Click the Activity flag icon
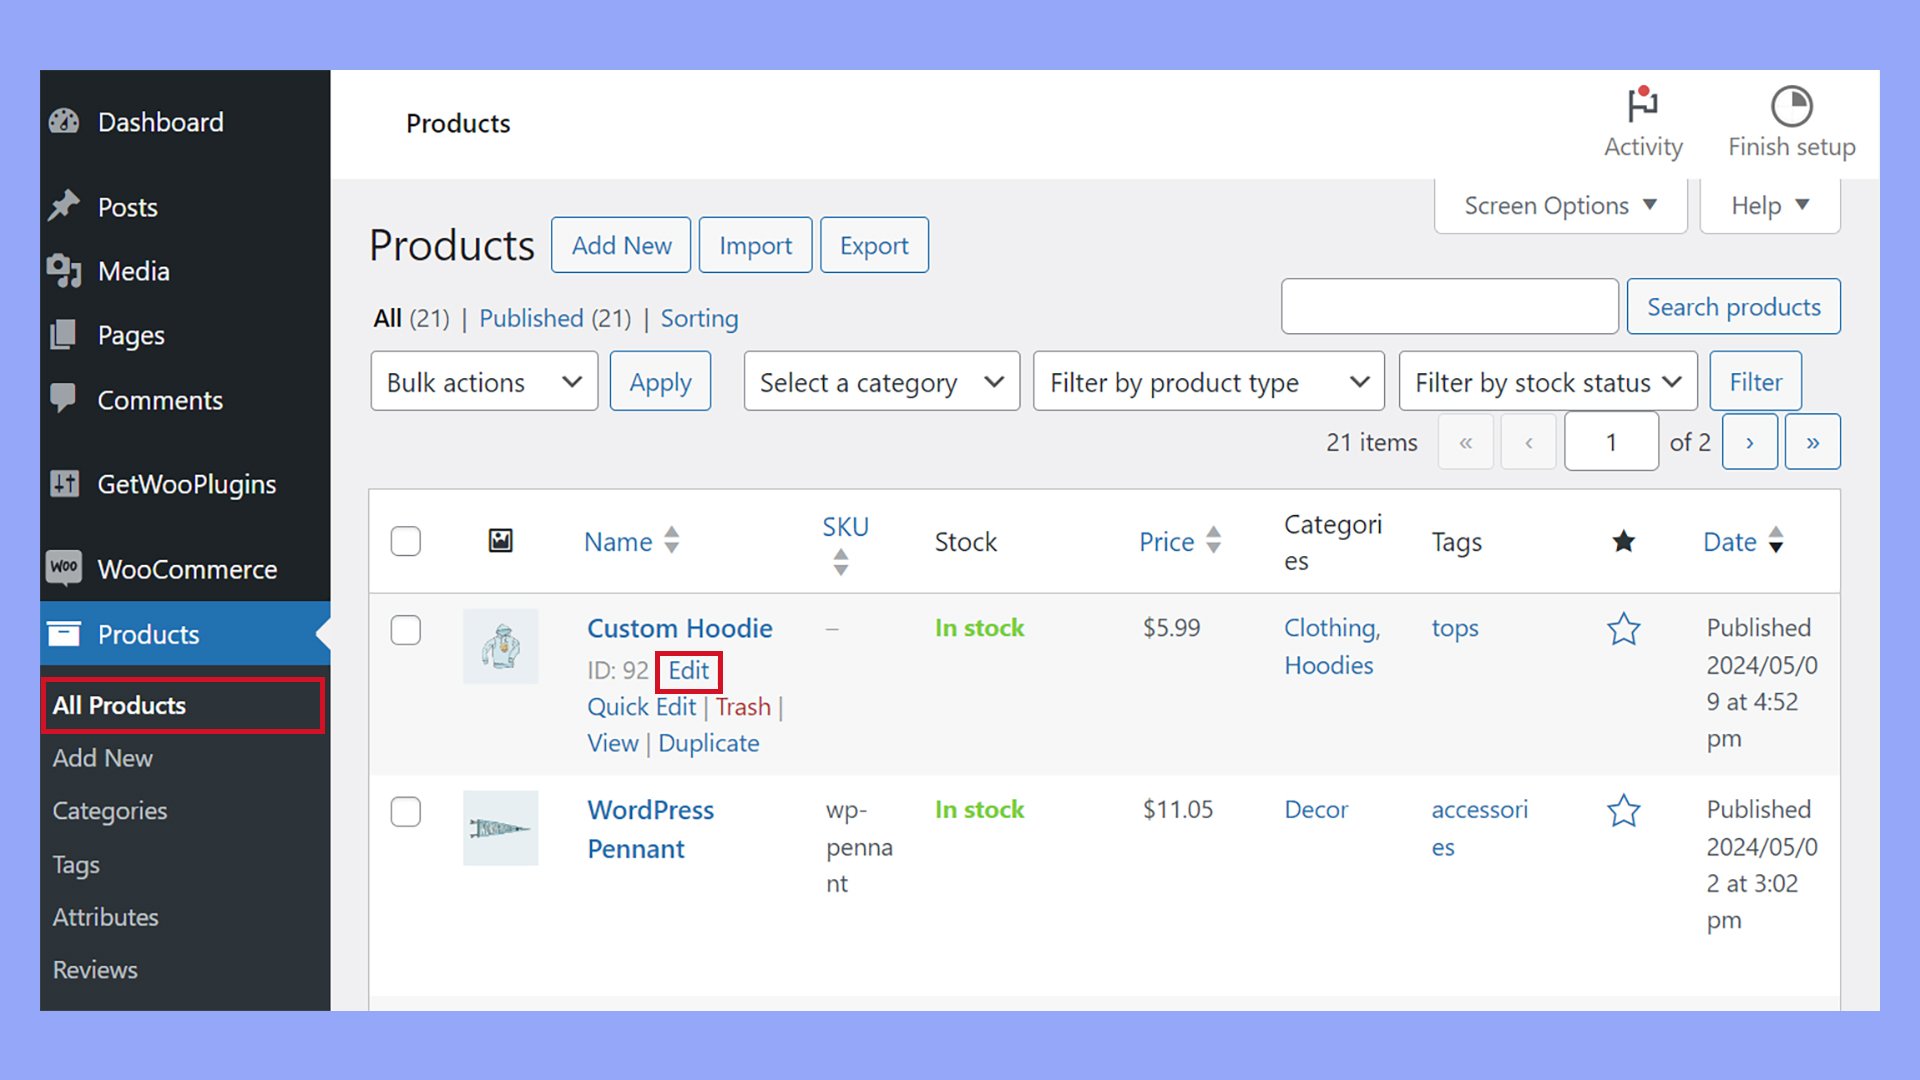 tap(1643, 103)
